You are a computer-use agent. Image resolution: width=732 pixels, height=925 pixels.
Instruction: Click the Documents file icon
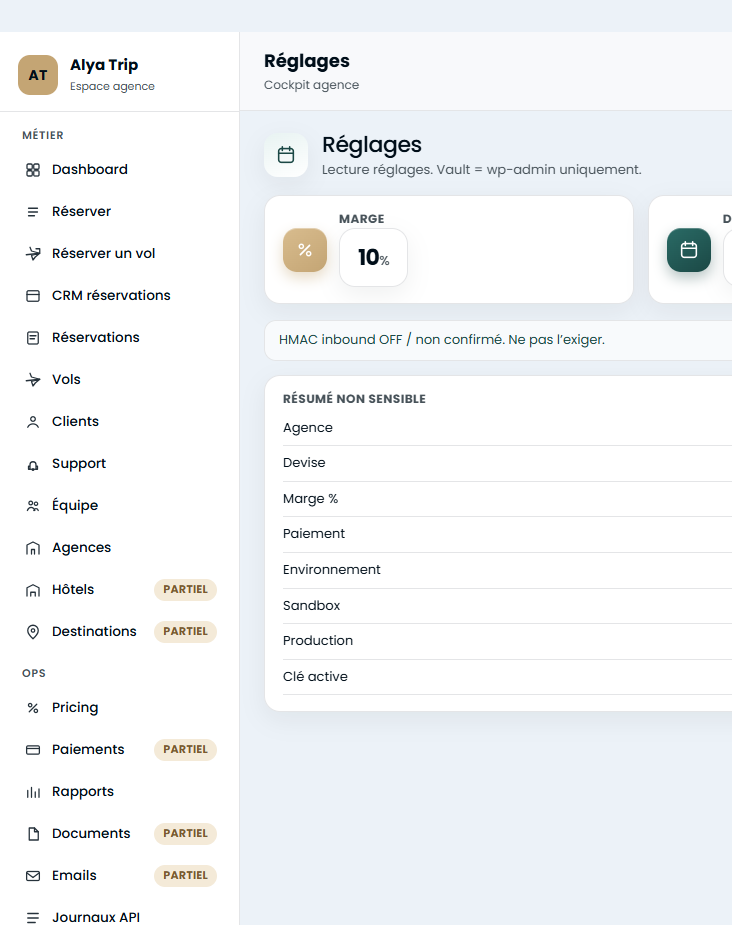click(x=33, y=834)
